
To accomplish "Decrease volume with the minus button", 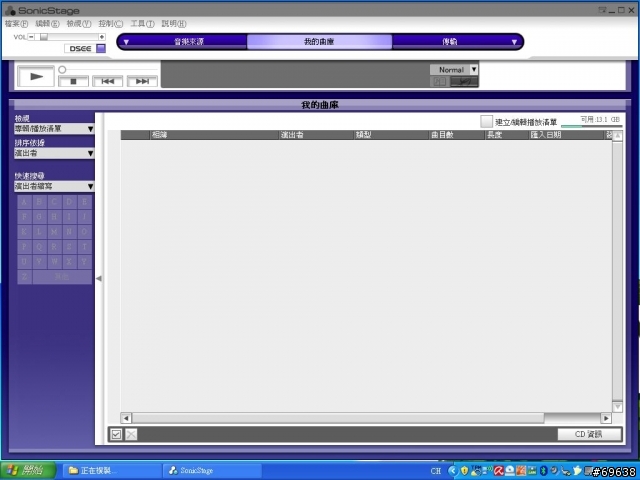I will tap(31, 37).
